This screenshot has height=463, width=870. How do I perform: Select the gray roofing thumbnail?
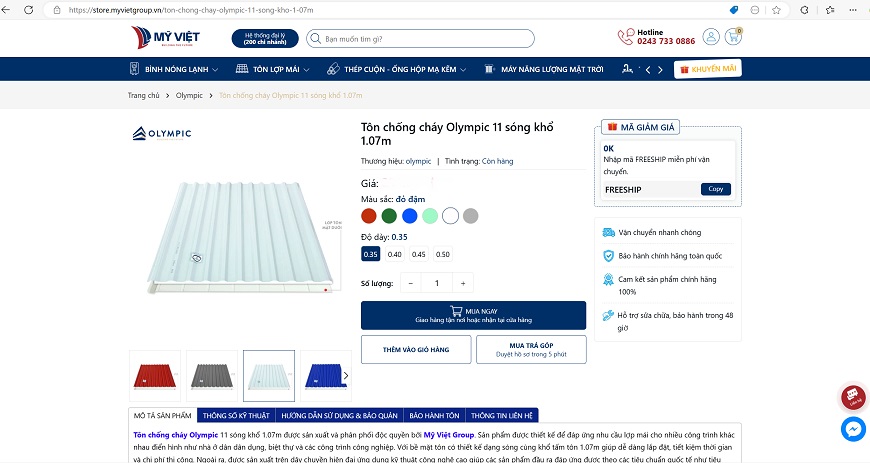pyautogui.click(x=212, y=376)
